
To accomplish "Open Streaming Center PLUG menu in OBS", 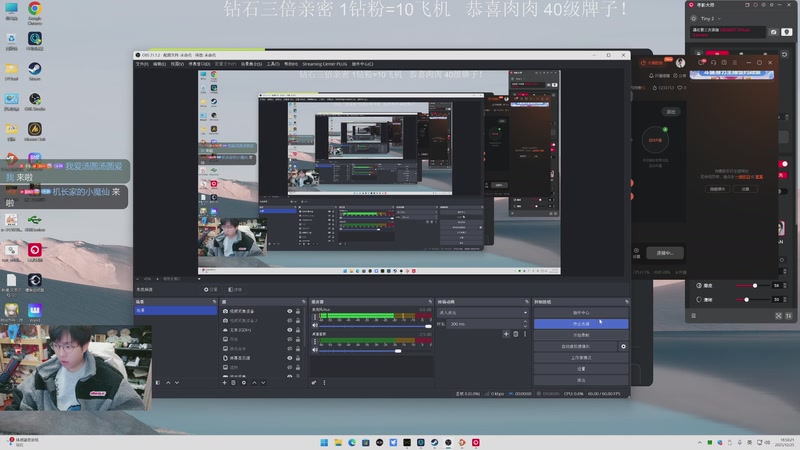I will coord(324,64).
